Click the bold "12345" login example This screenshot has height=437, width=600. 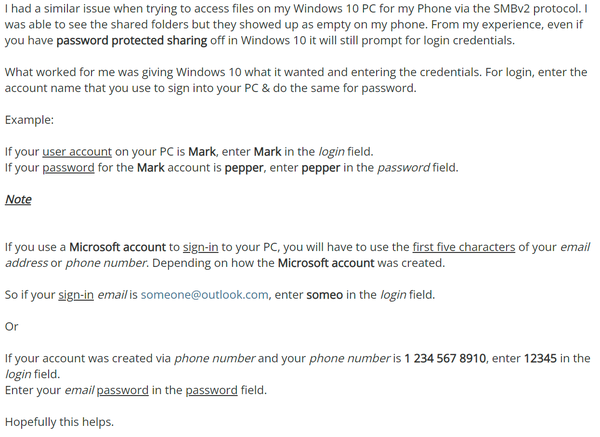(x=540, y=358)
